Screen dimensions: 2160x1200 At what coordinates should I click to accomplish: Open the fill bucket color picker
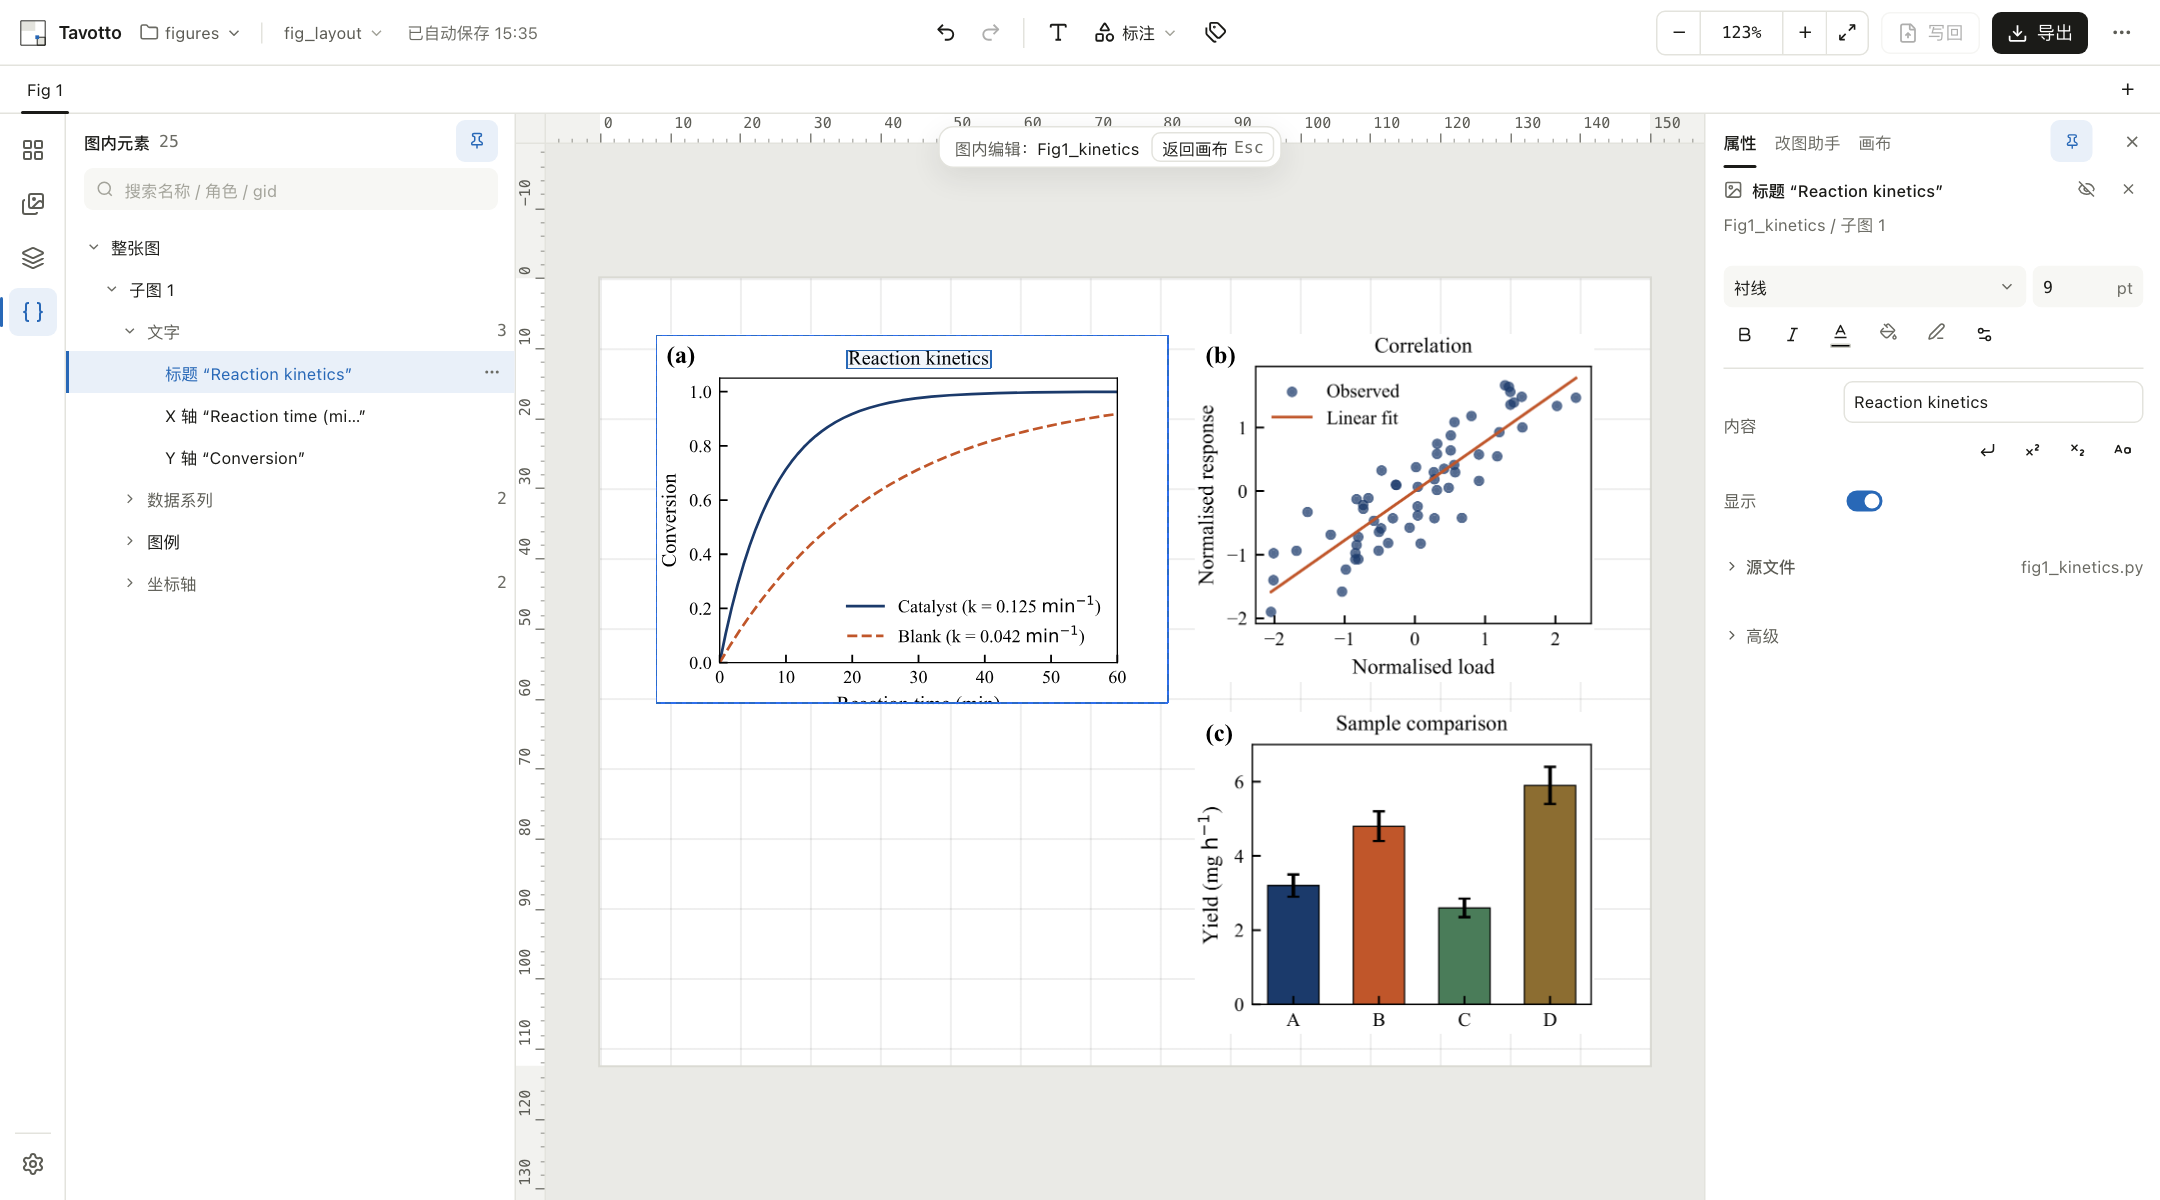point(1888,333)
